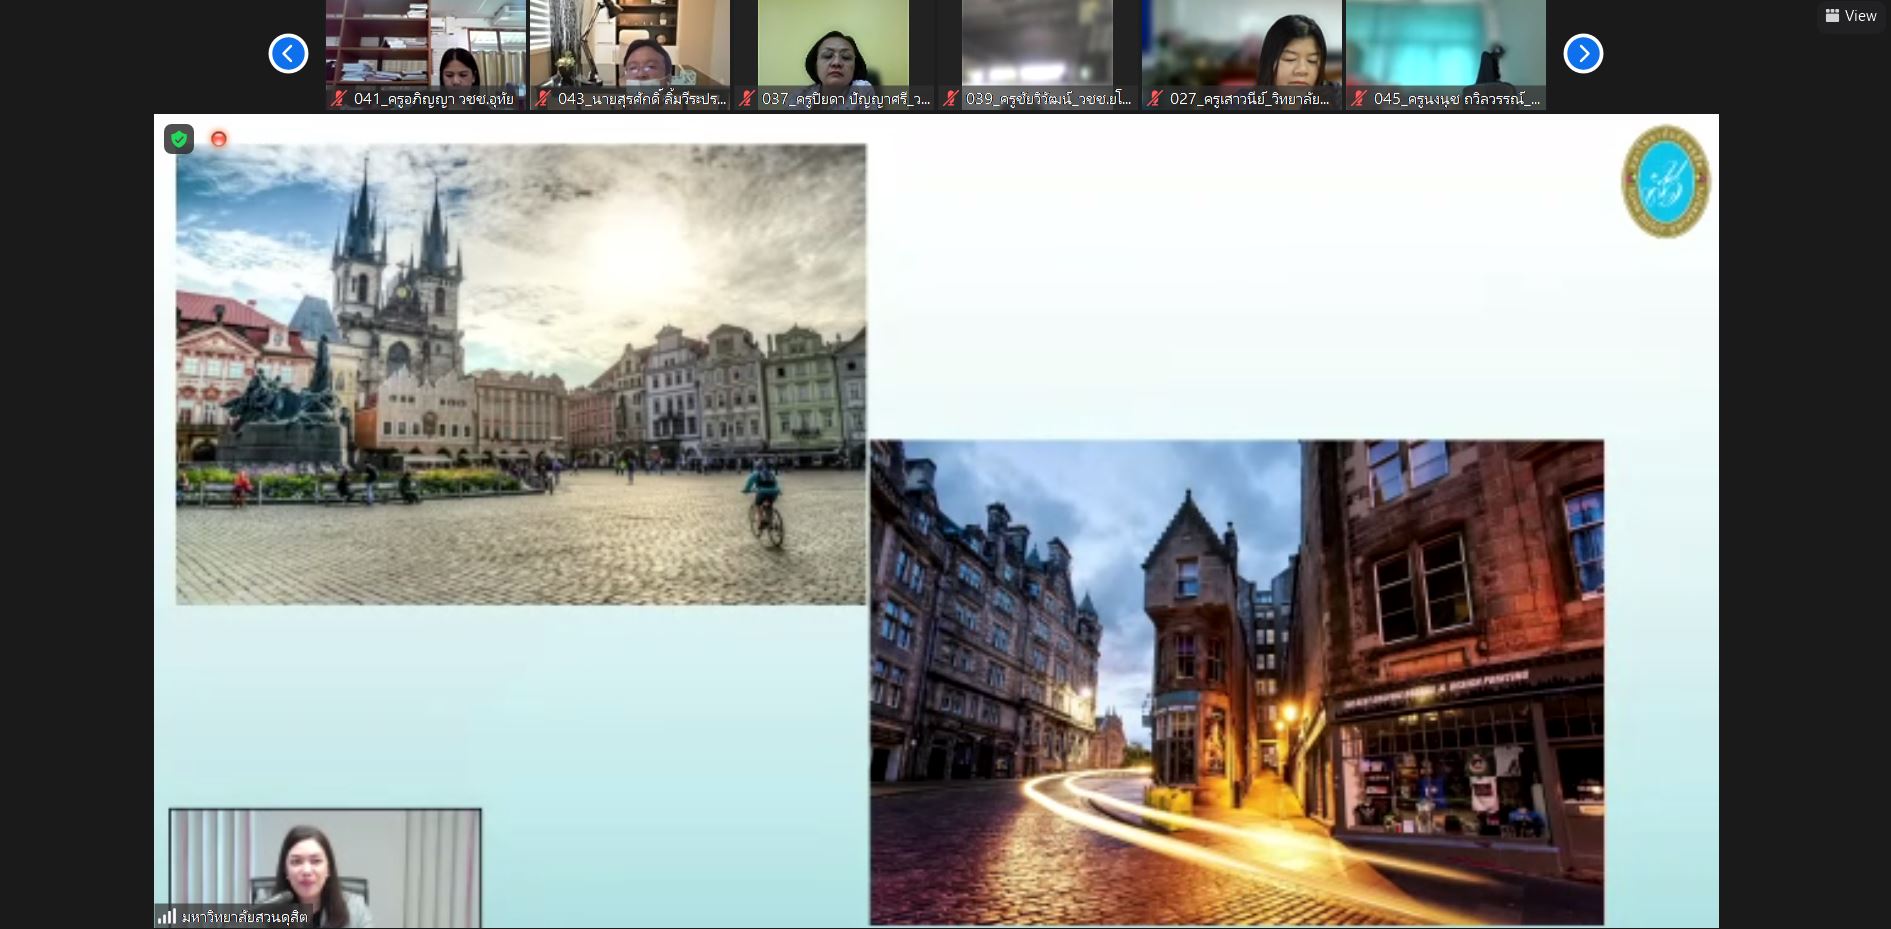Click the night street photo with light trails
The width and height of the screenshot is (1891, 929).
click(x=1237, y=682)
